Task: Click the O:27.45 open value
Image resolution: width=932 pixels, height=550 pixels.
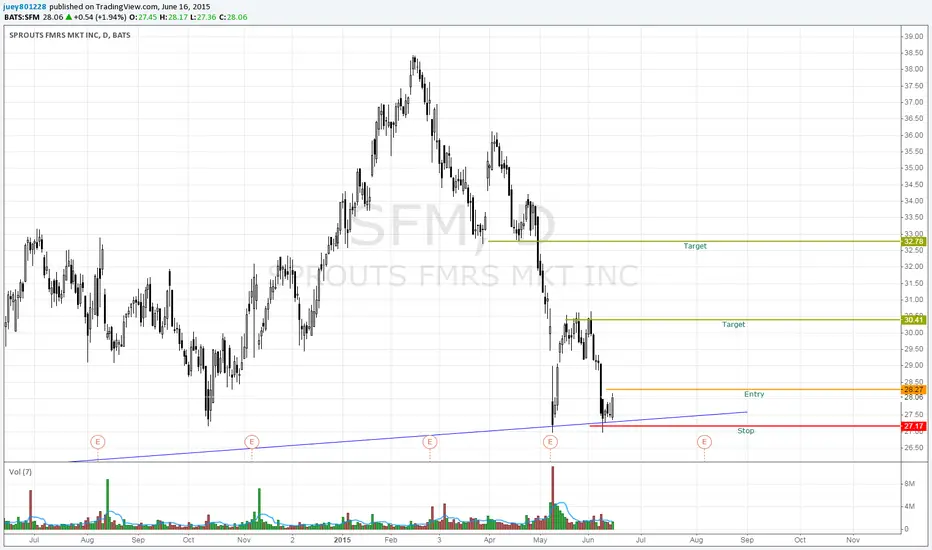Action: (143, 17)
